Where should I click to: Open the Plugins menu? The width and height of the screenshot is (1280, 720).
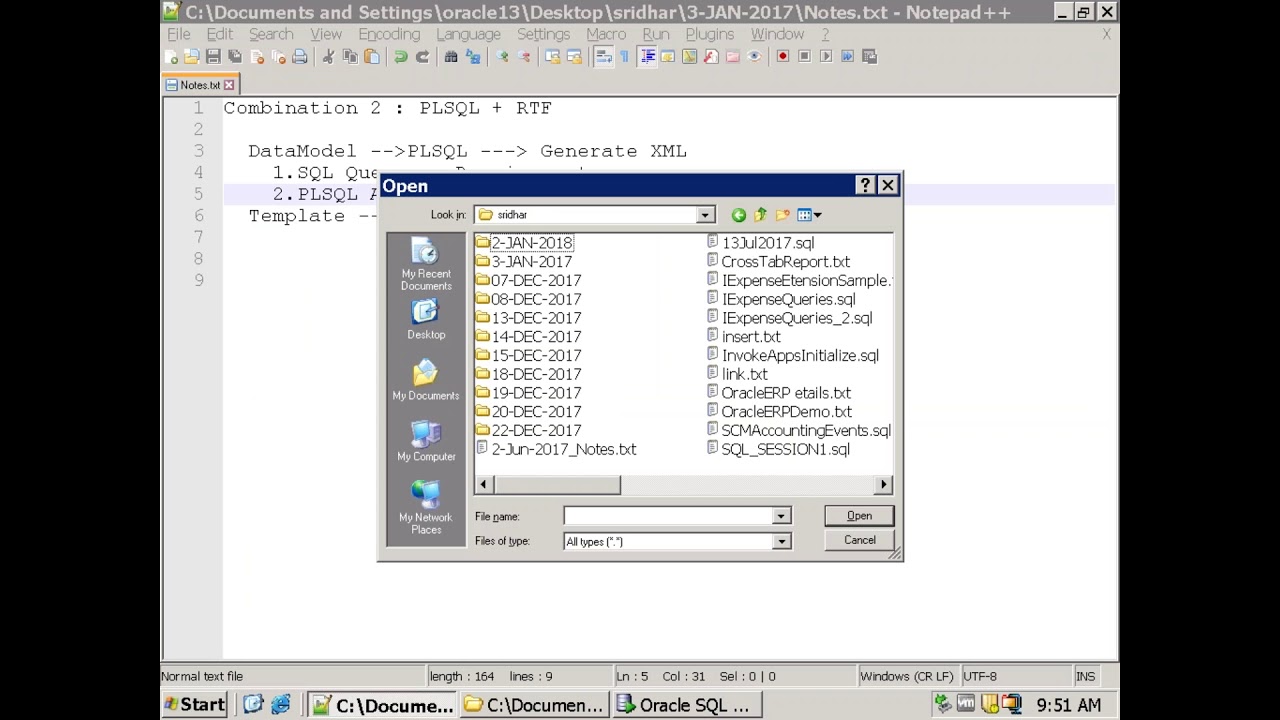click(x=709, y=34)
